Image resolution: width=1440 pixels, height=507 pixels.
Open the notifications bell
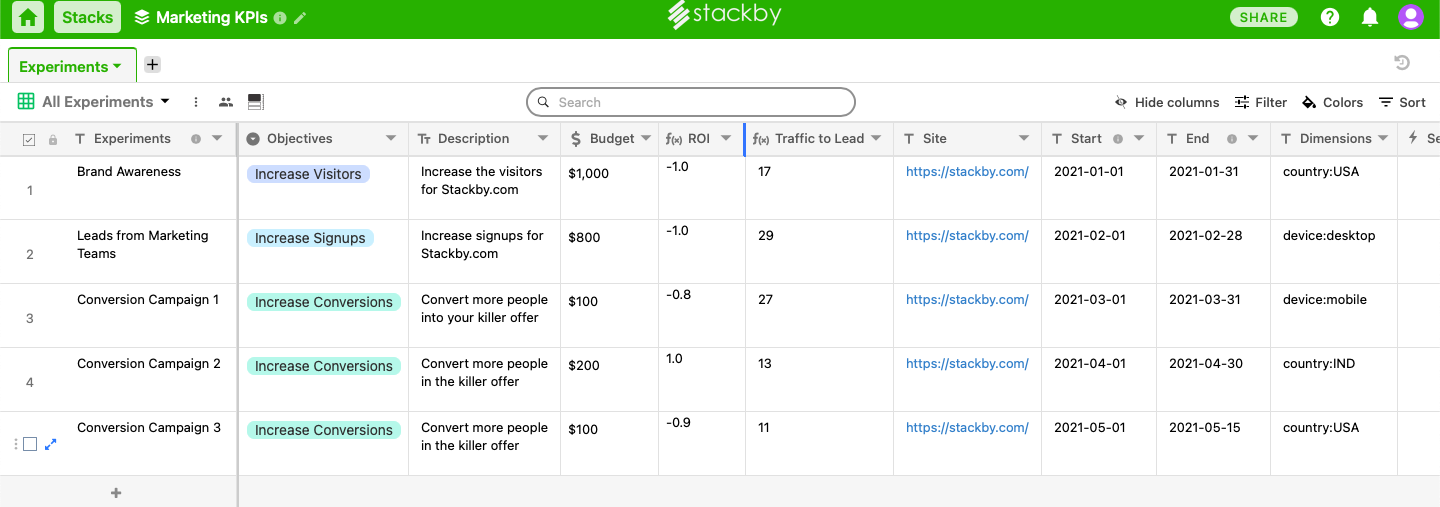pos(1370,17)
